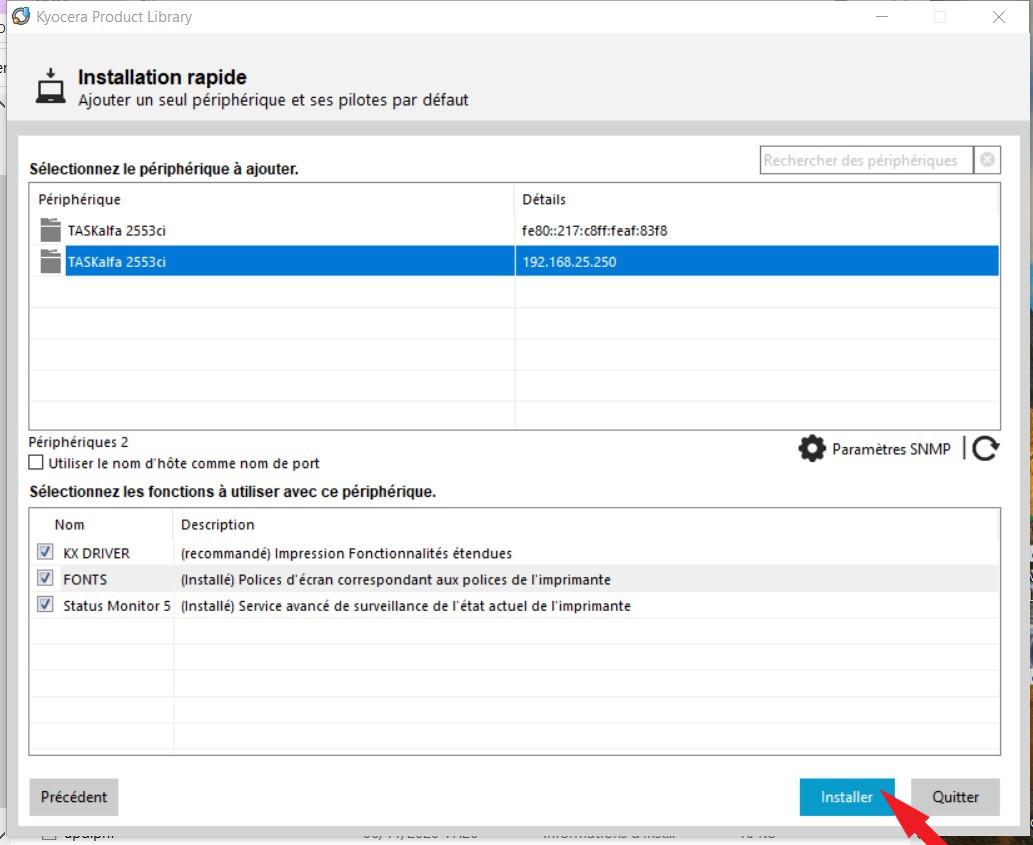This screenshot has height=845, width=1033.
Task: Click the Quitter button
Action: tap(954, 797)
